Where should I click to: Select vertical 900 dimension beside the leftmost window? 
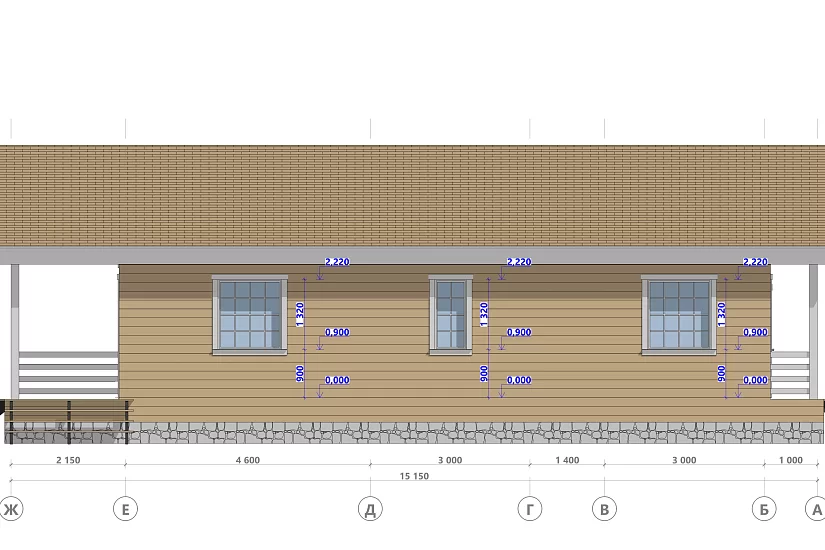[300, 374]
